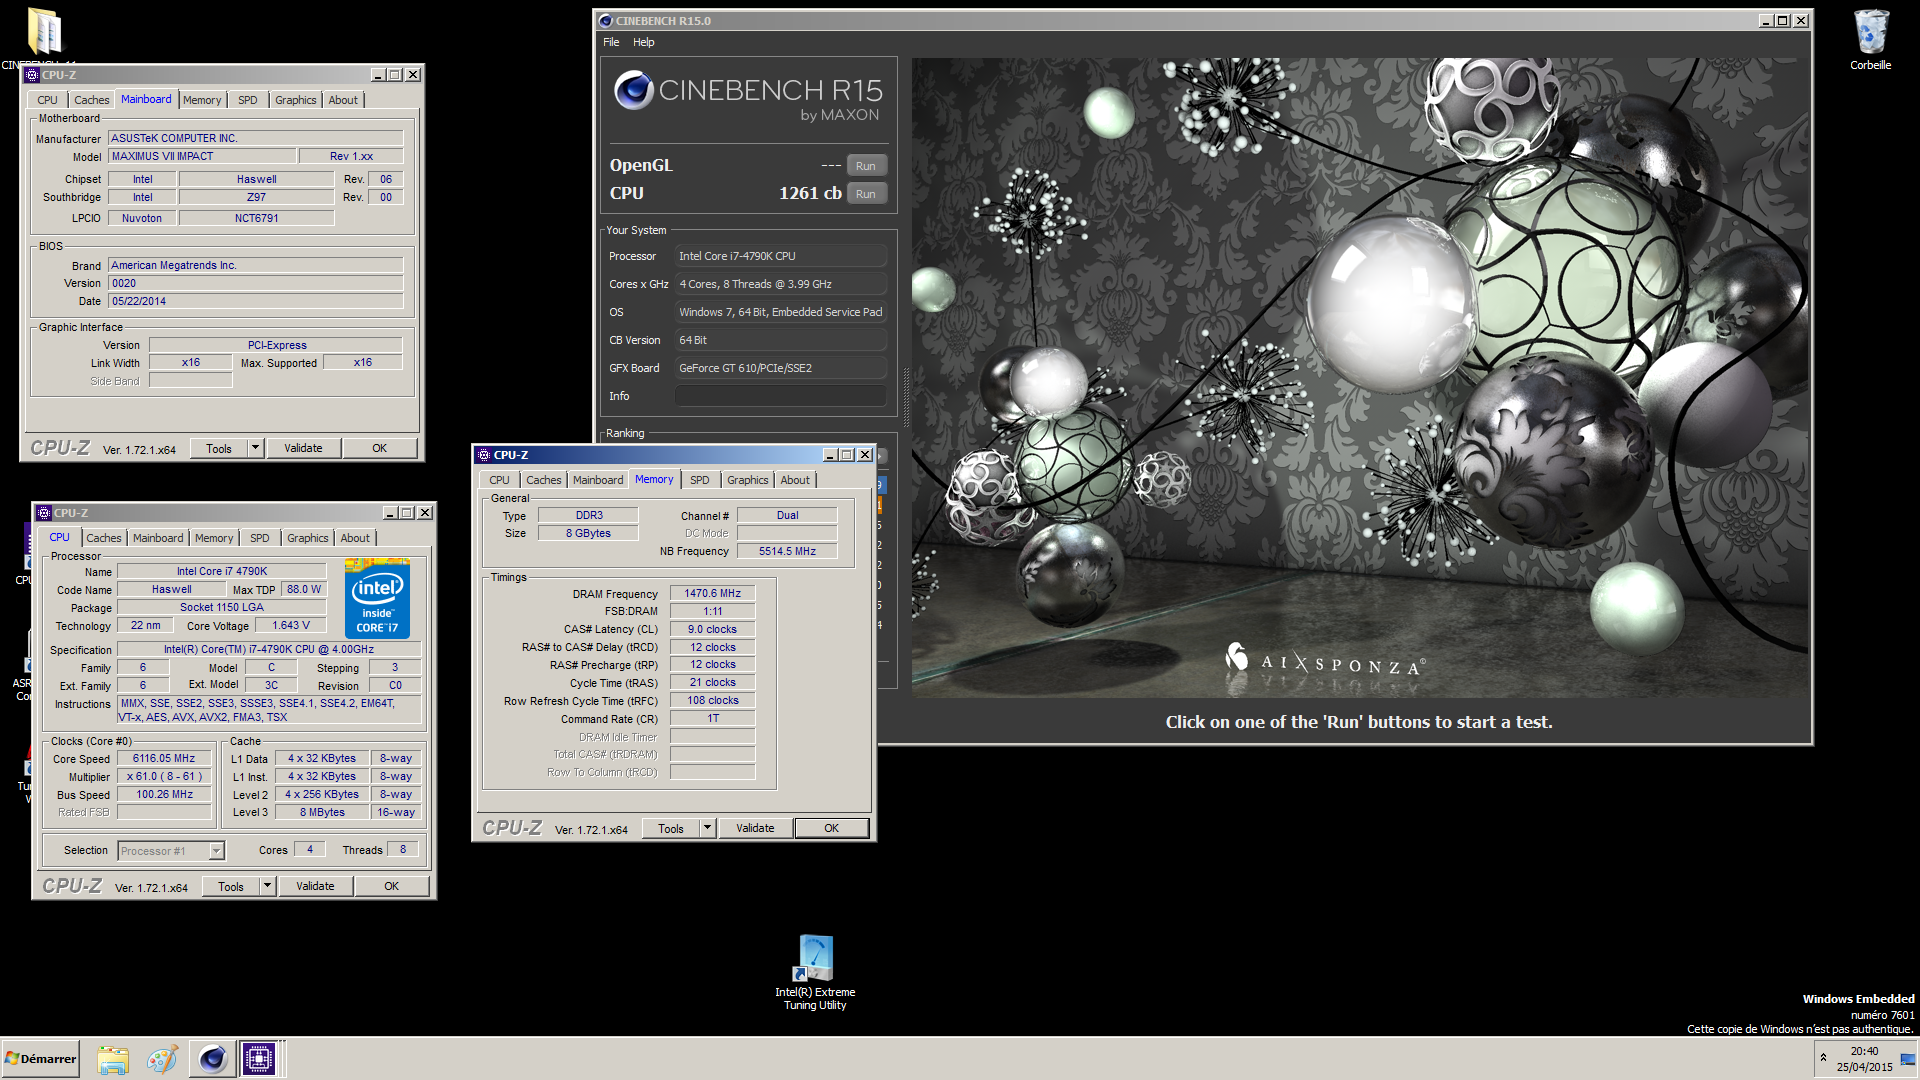This screenshot has height=1080, width=1920.
Task: Maximize the Cinebench R15.0 window
Action: [x=1783, y=21]
